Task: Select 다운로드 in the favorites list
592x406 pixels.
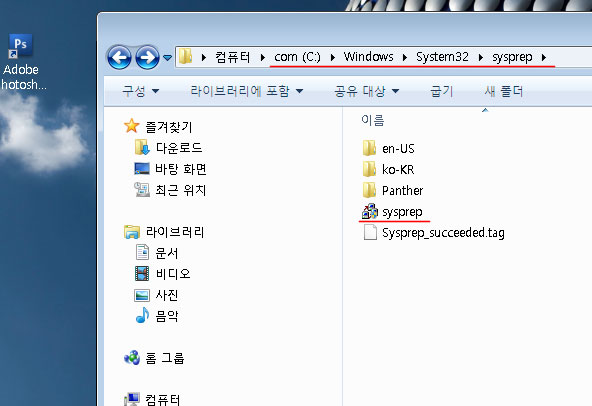Action: [x=168, y=148]
